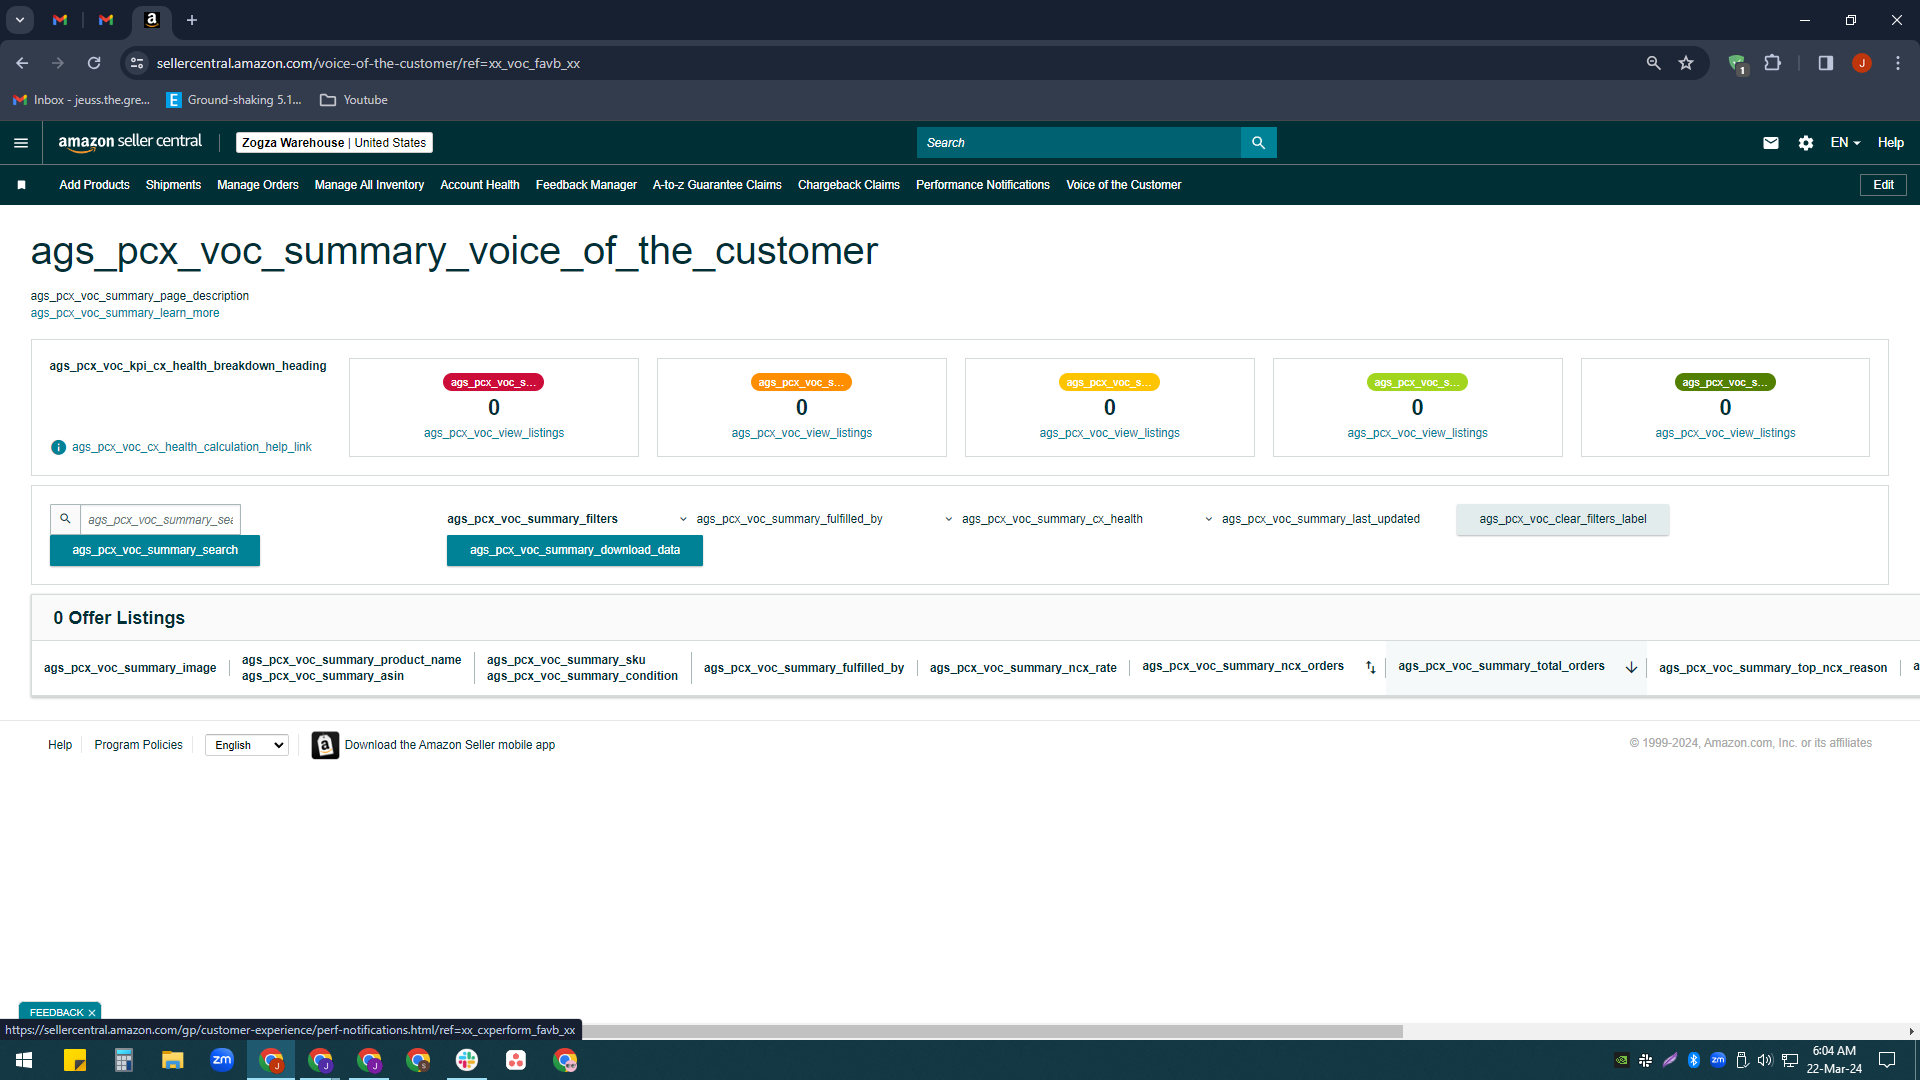Open Performance Notifications

coord(983,185)
